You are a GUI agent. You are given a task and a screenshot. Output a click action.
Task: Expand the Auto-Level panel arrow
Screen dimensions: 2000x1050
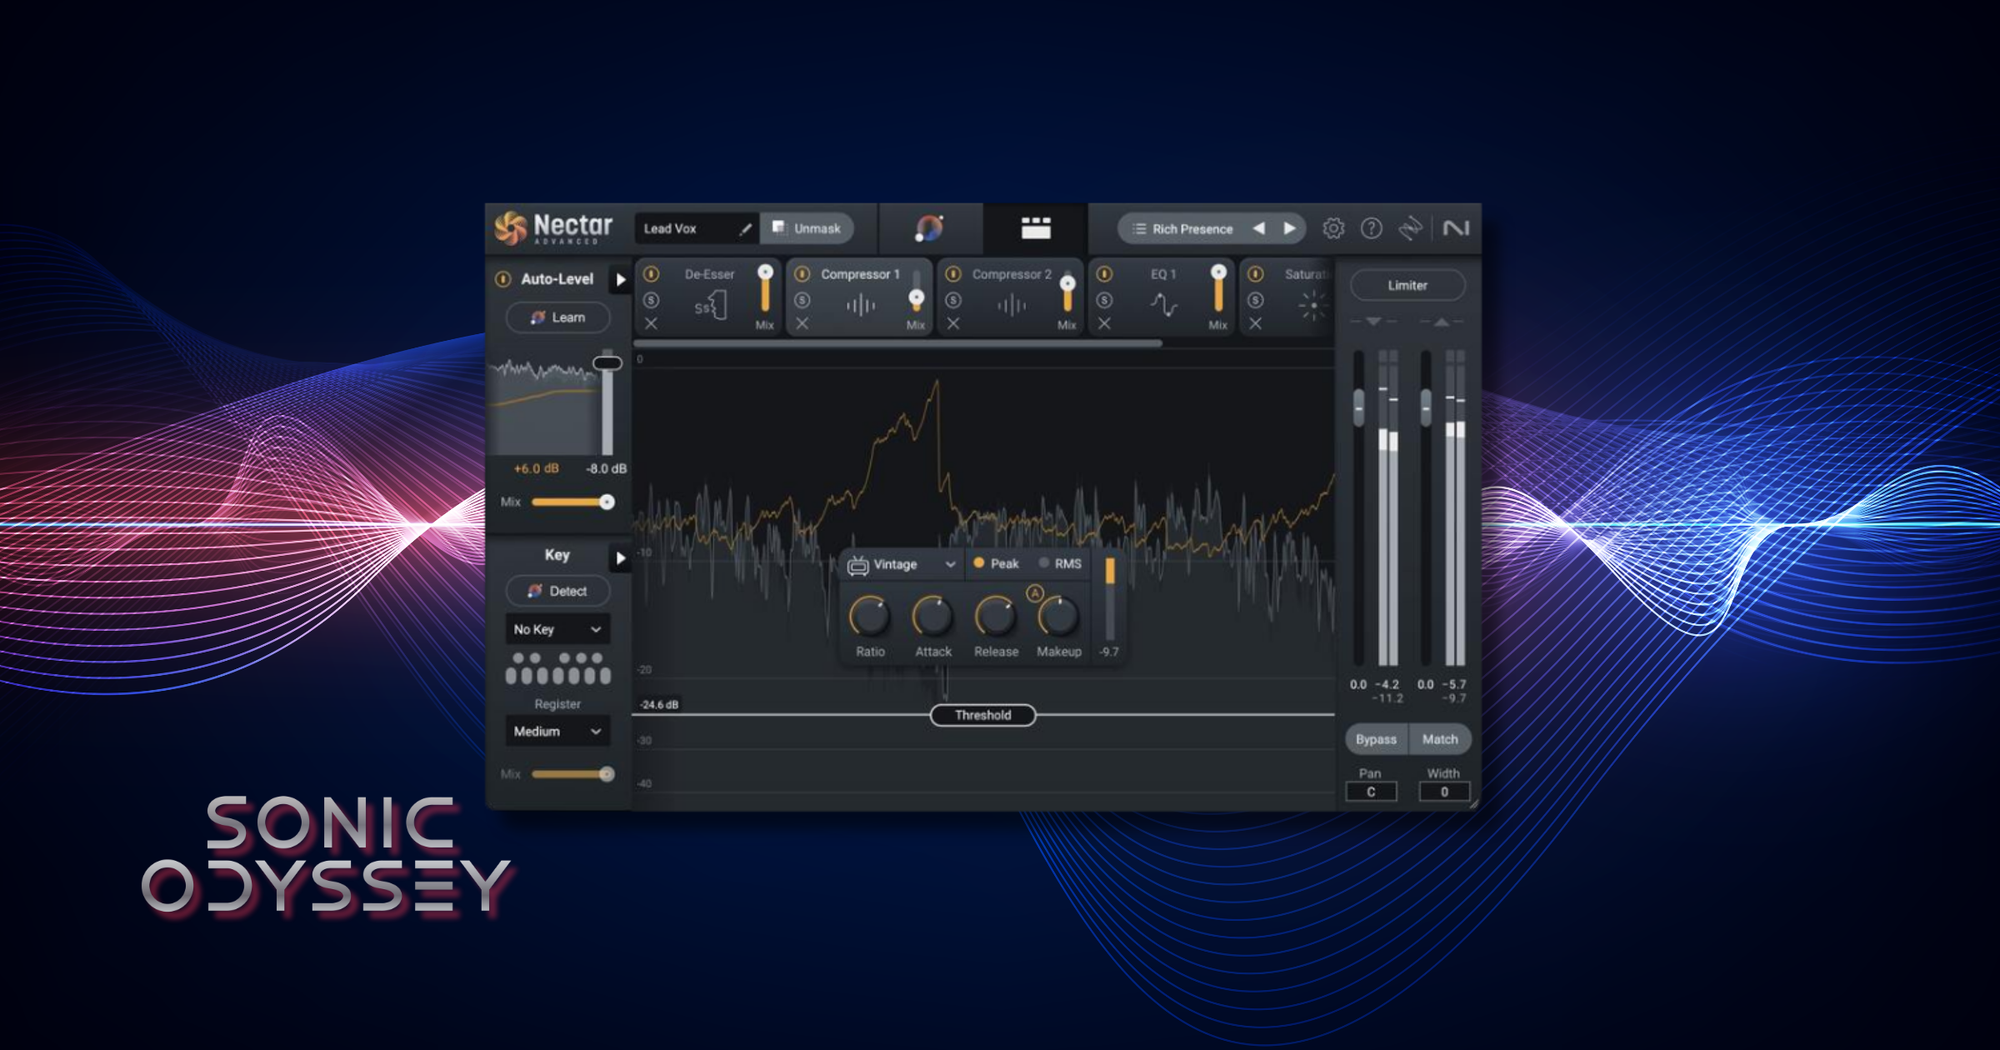(x=620, y=280)
